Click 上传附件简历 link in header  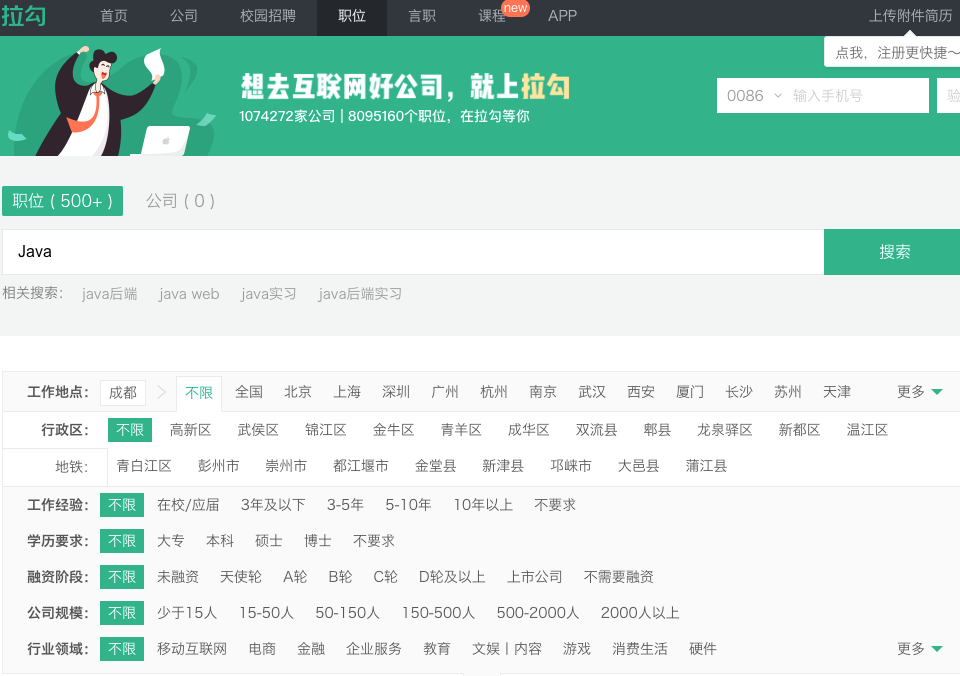910,16
